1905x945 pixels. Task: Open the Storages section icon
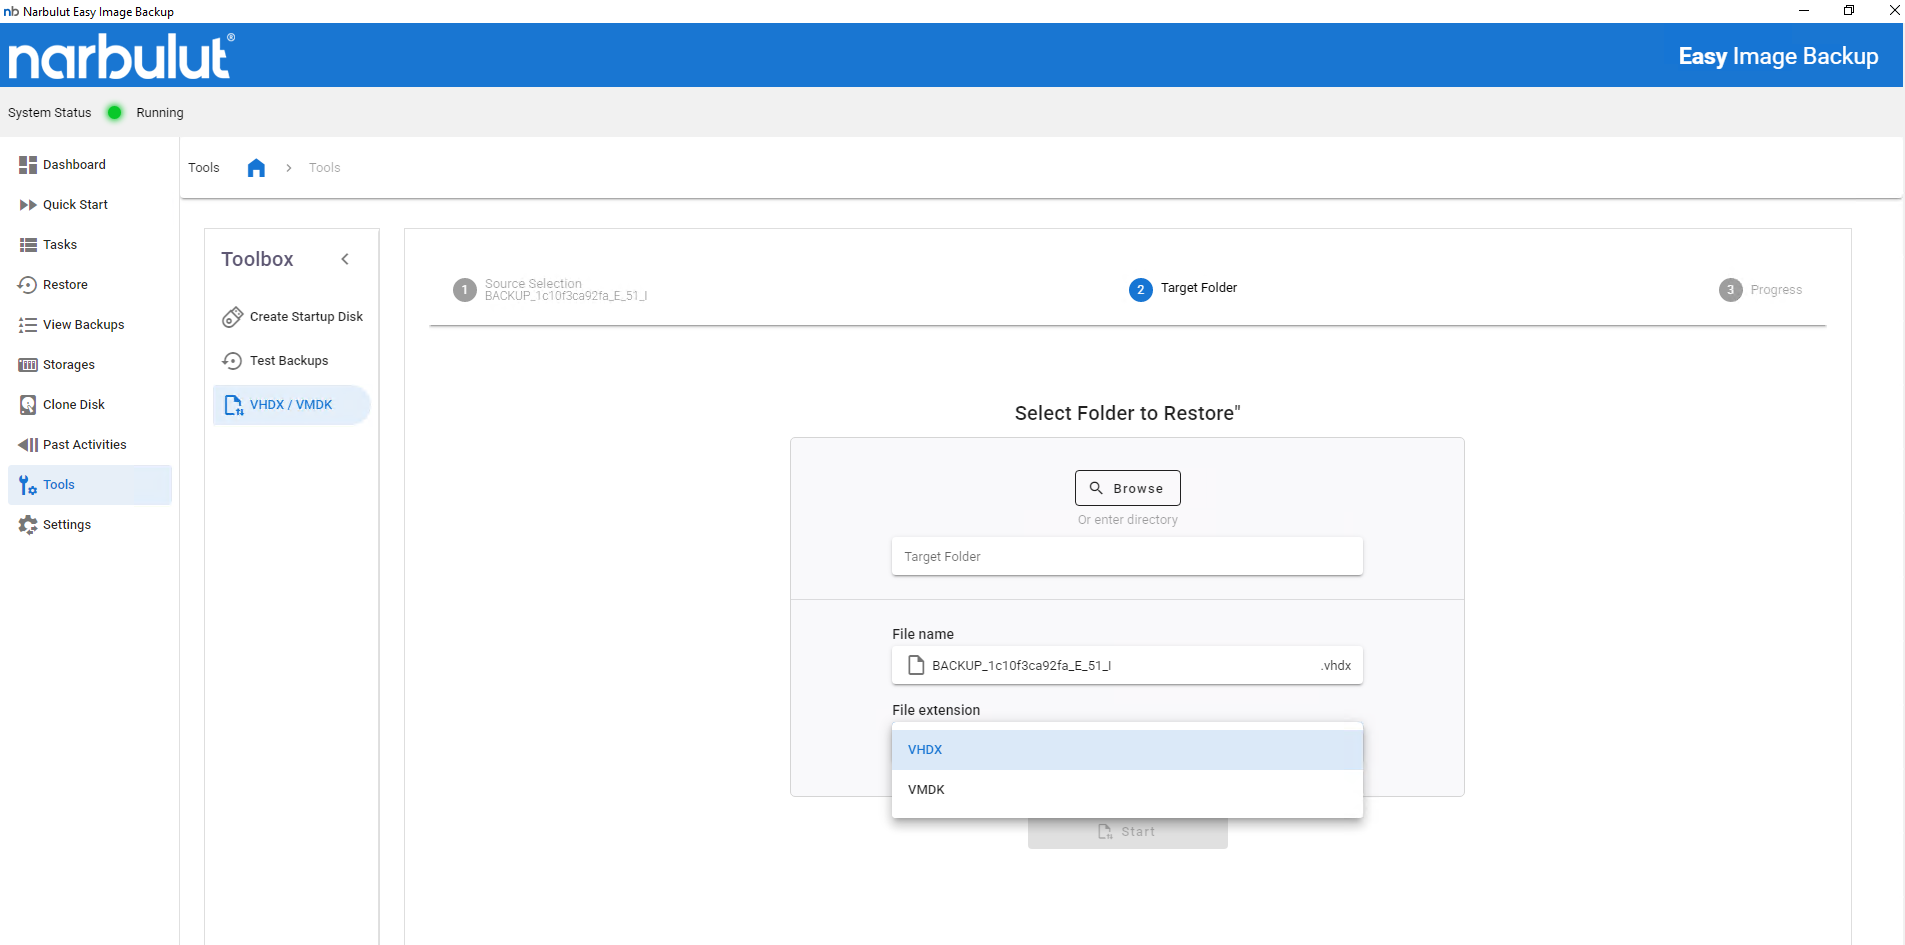coord(28,365)
